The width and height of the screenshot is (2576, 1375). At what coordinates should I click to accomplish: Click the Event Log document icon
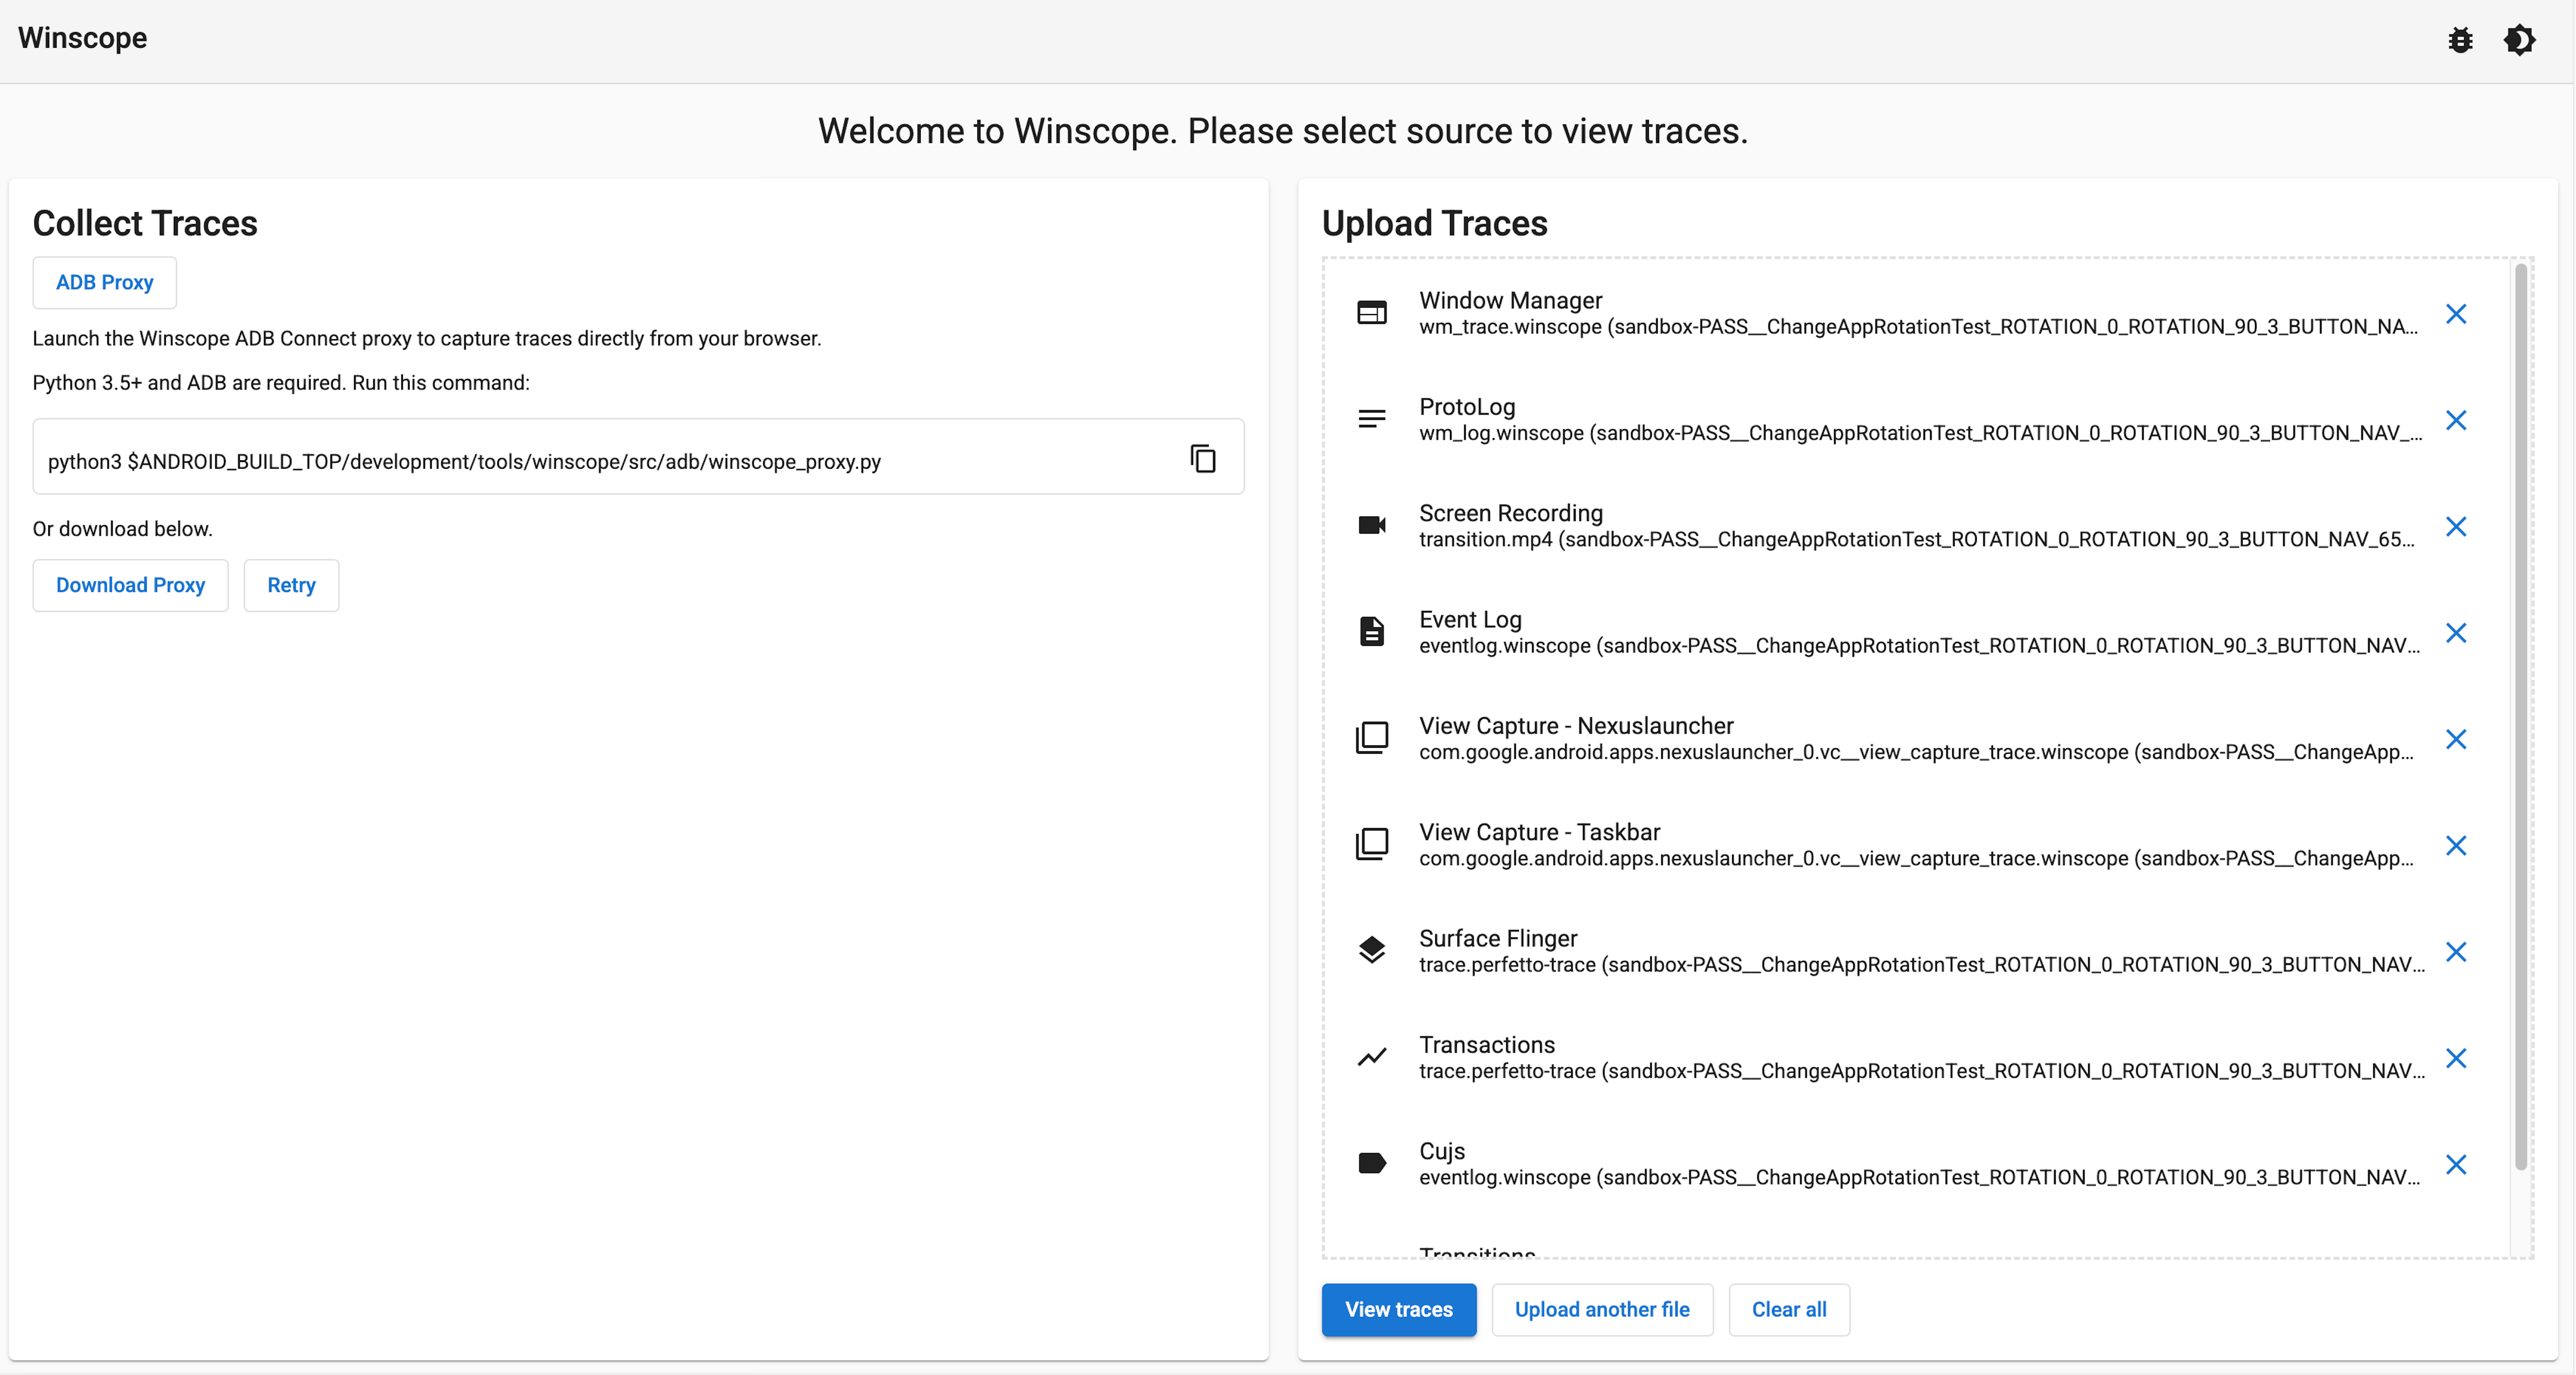tap(1371, 631)
